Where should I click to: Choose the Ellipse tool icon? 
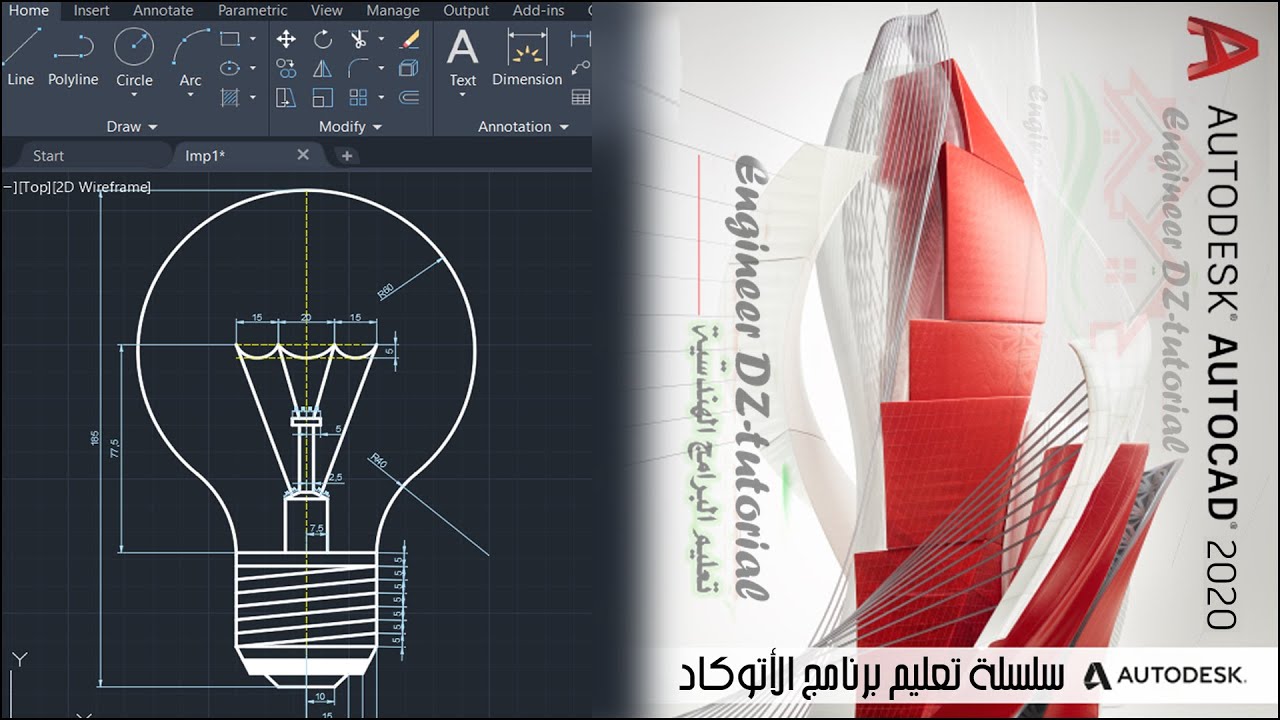coord(230,68)
